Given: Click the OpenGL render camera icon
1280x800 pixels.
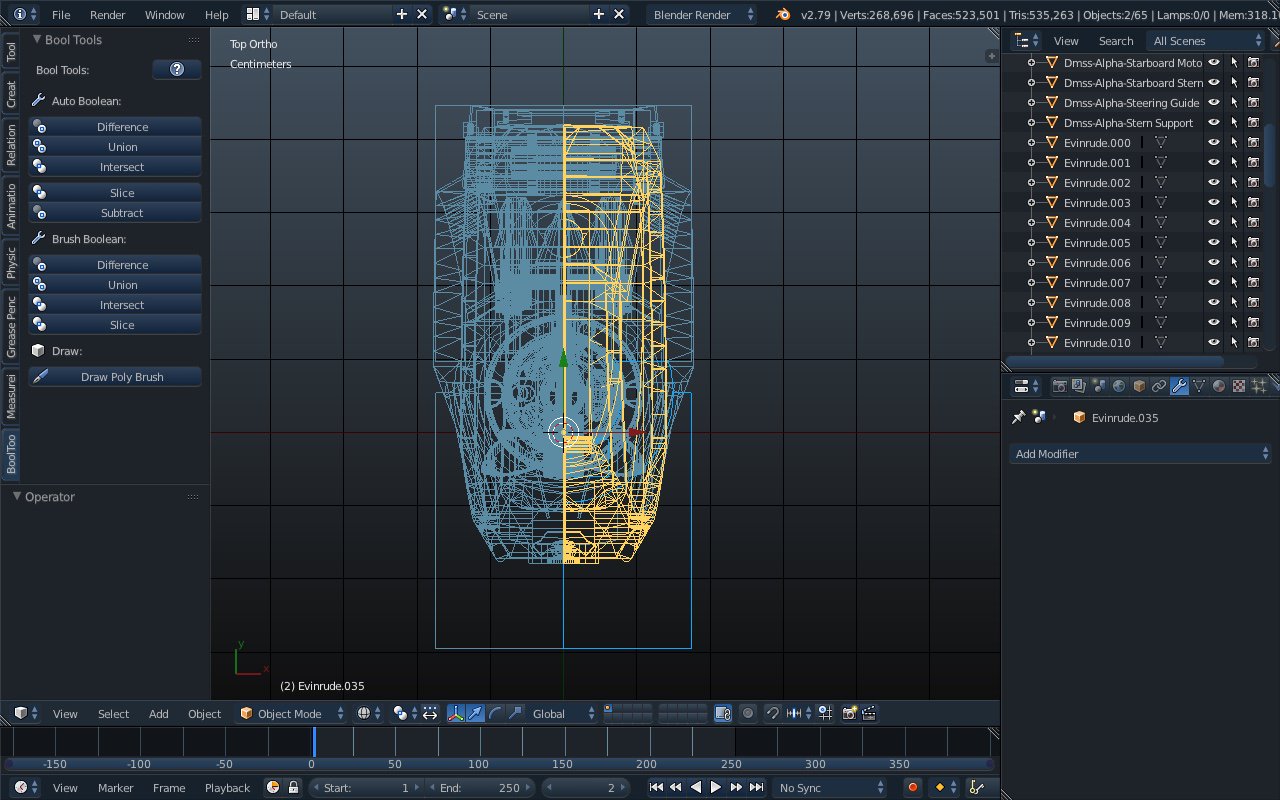Looking at the screenshot, I should click(849, 713).
